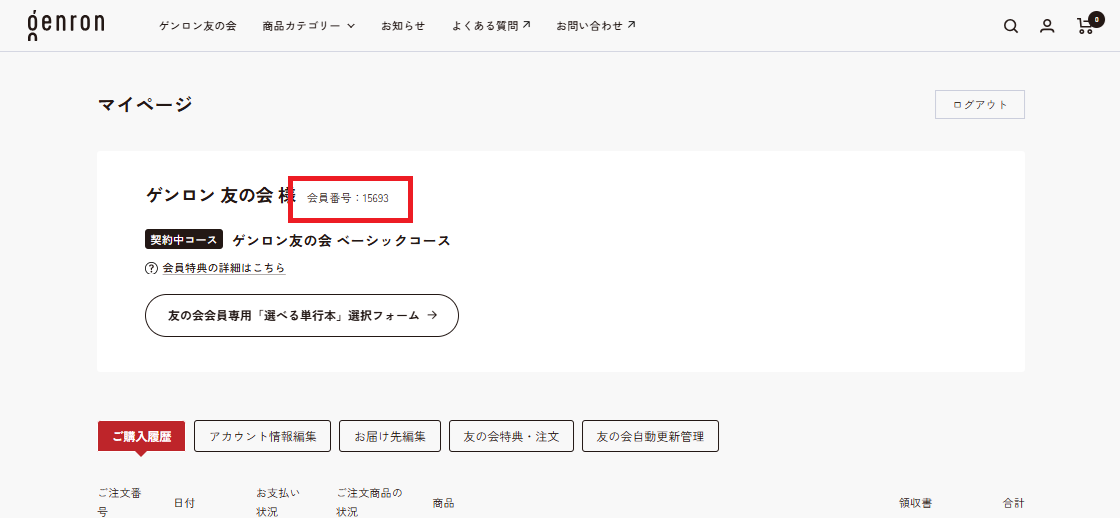Open 会員特典の詳細はこちら link
1120x518 pixels.
[x=224, y=269]
